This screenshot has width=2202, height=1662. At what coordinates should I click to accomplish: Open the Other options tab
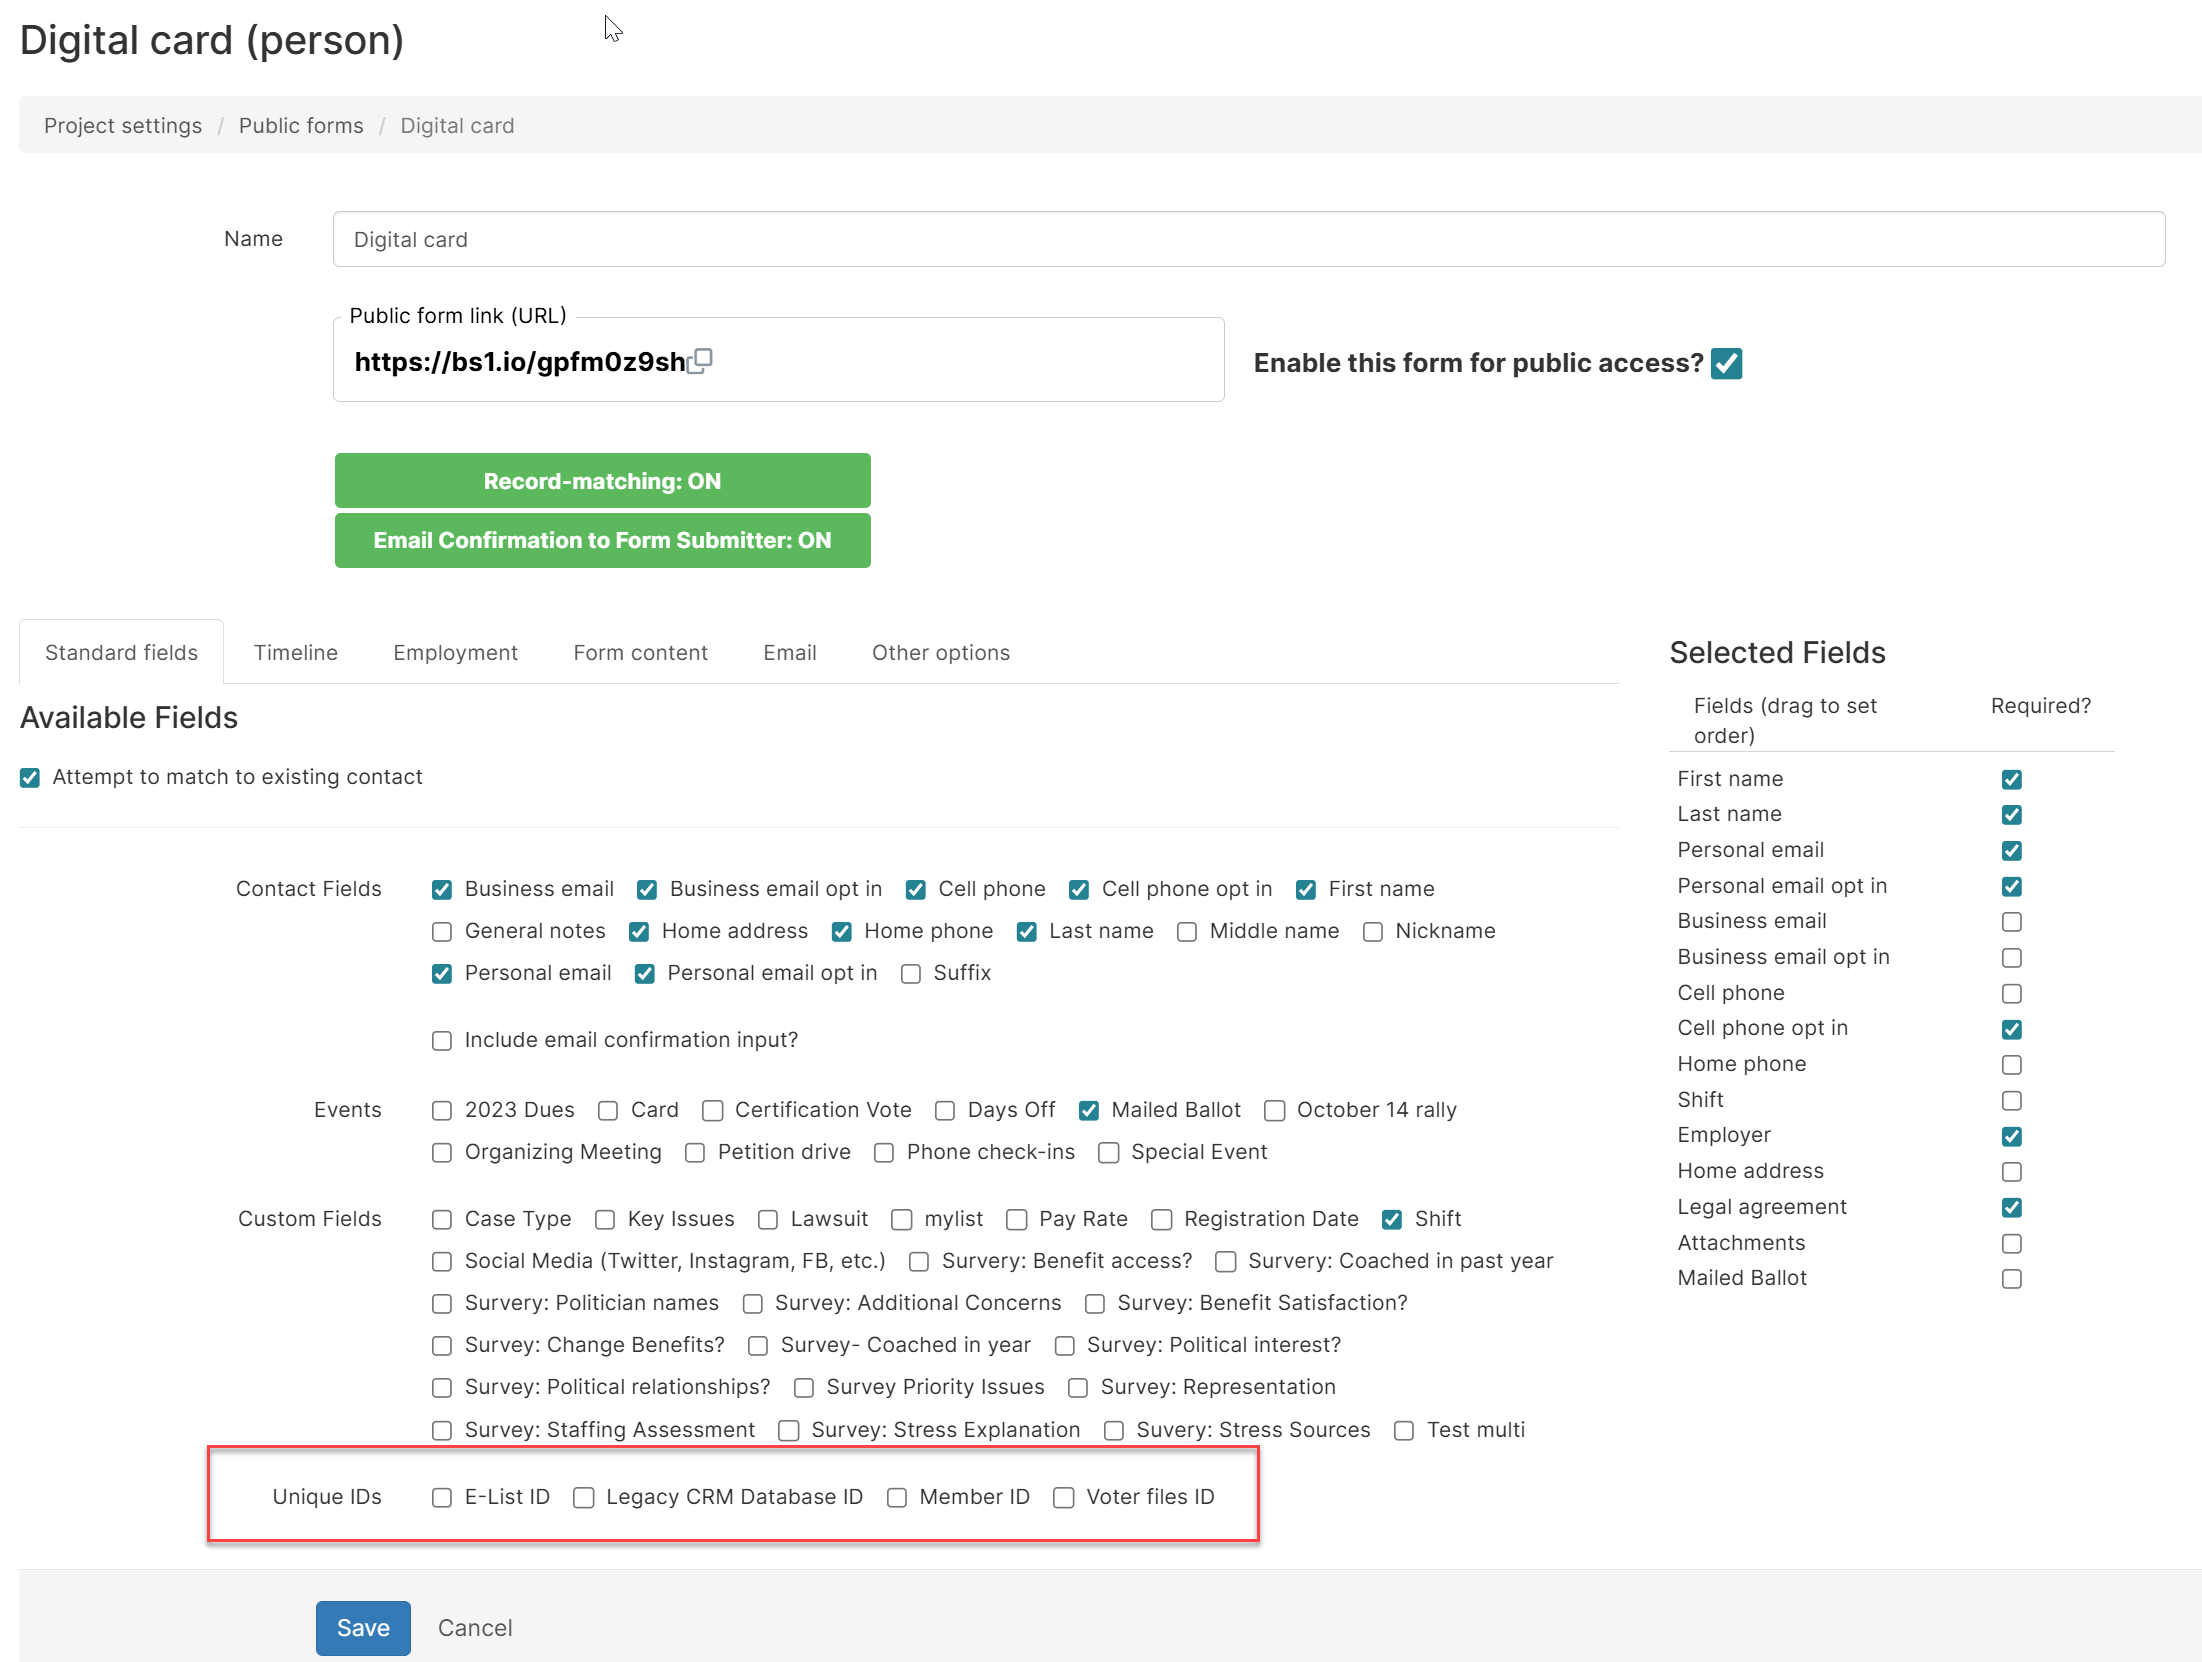click(x=940, y=653)
